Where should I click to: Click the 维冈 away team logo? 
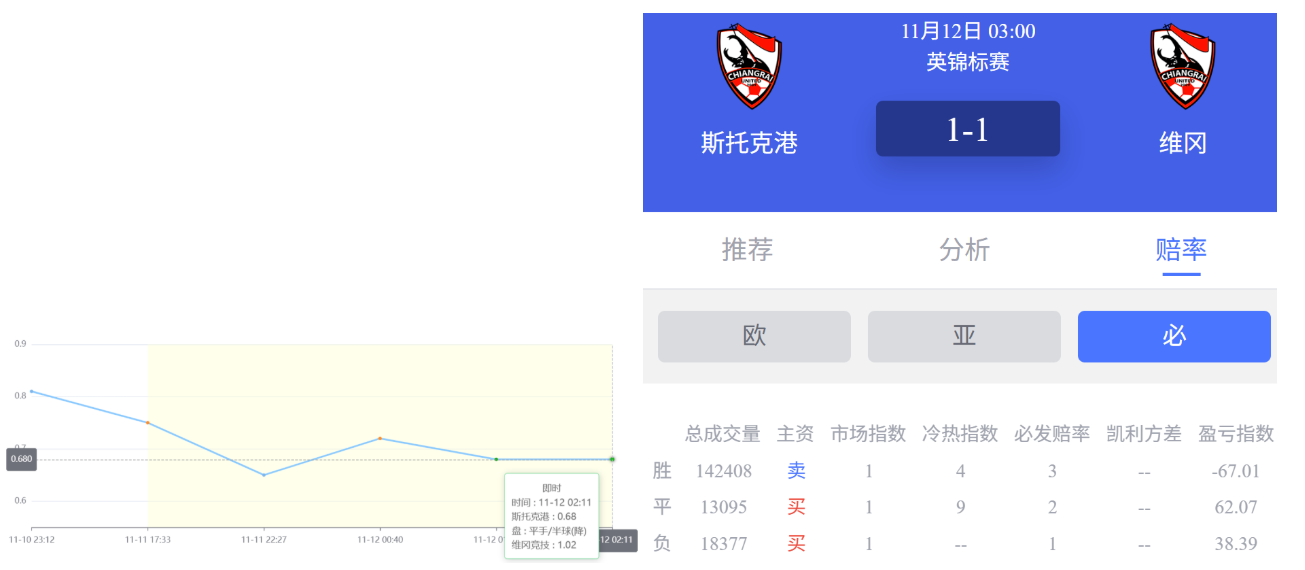pyautogui.click(x=1182, y=67)
